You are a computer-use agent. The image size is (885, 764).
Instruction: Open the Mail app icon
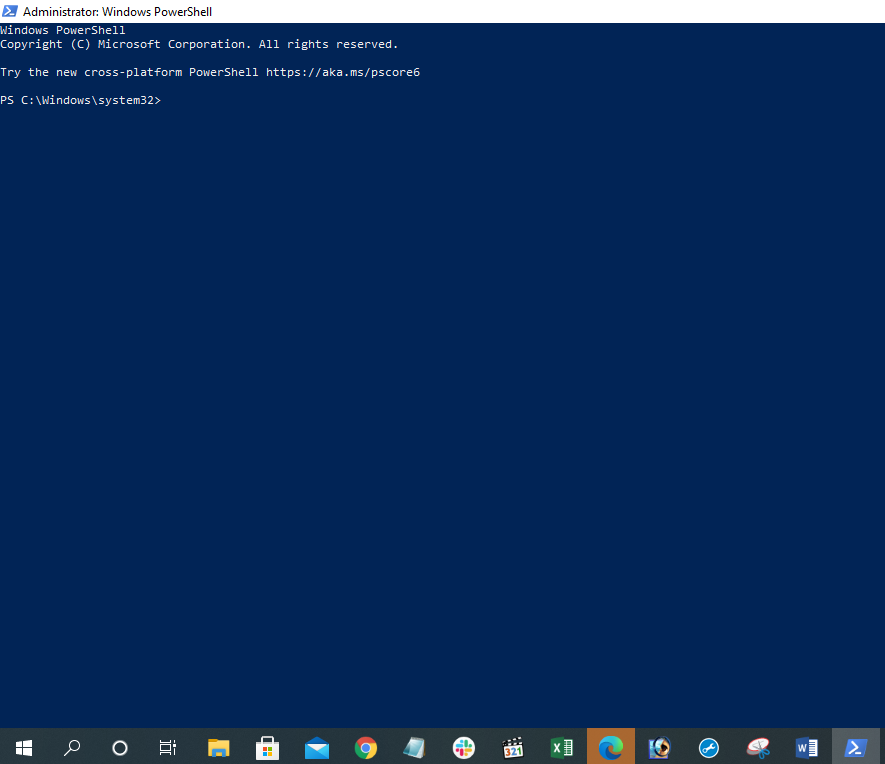pos(317,747)
